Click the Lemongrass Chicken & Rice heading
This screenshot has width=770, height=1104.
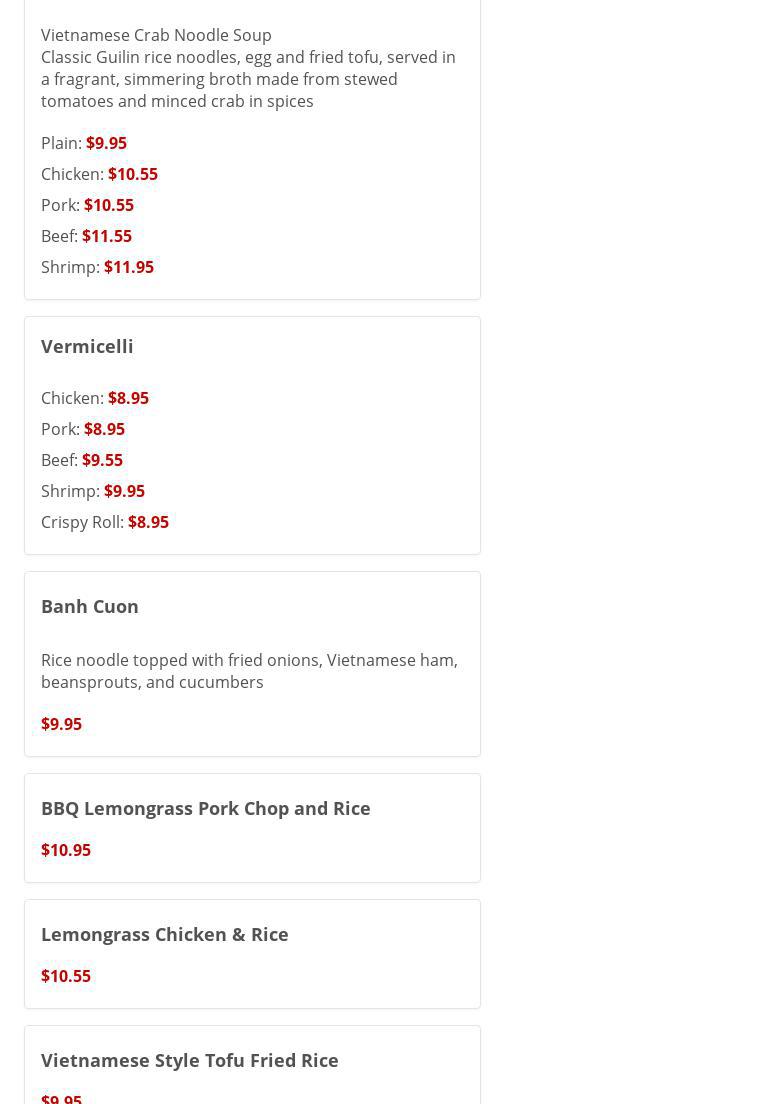tap(164, 934)
